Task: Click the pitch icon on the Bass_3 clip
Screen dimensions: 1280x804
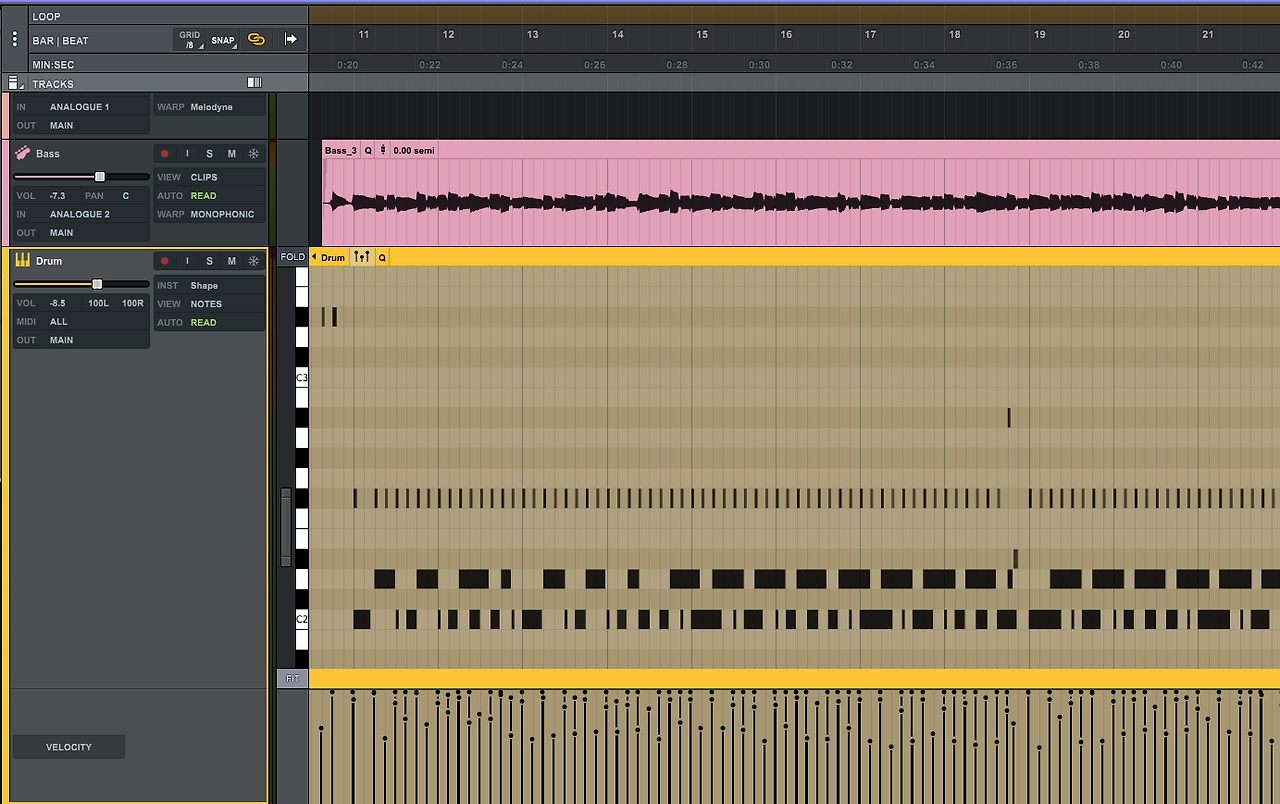Action: coord(382,150)
